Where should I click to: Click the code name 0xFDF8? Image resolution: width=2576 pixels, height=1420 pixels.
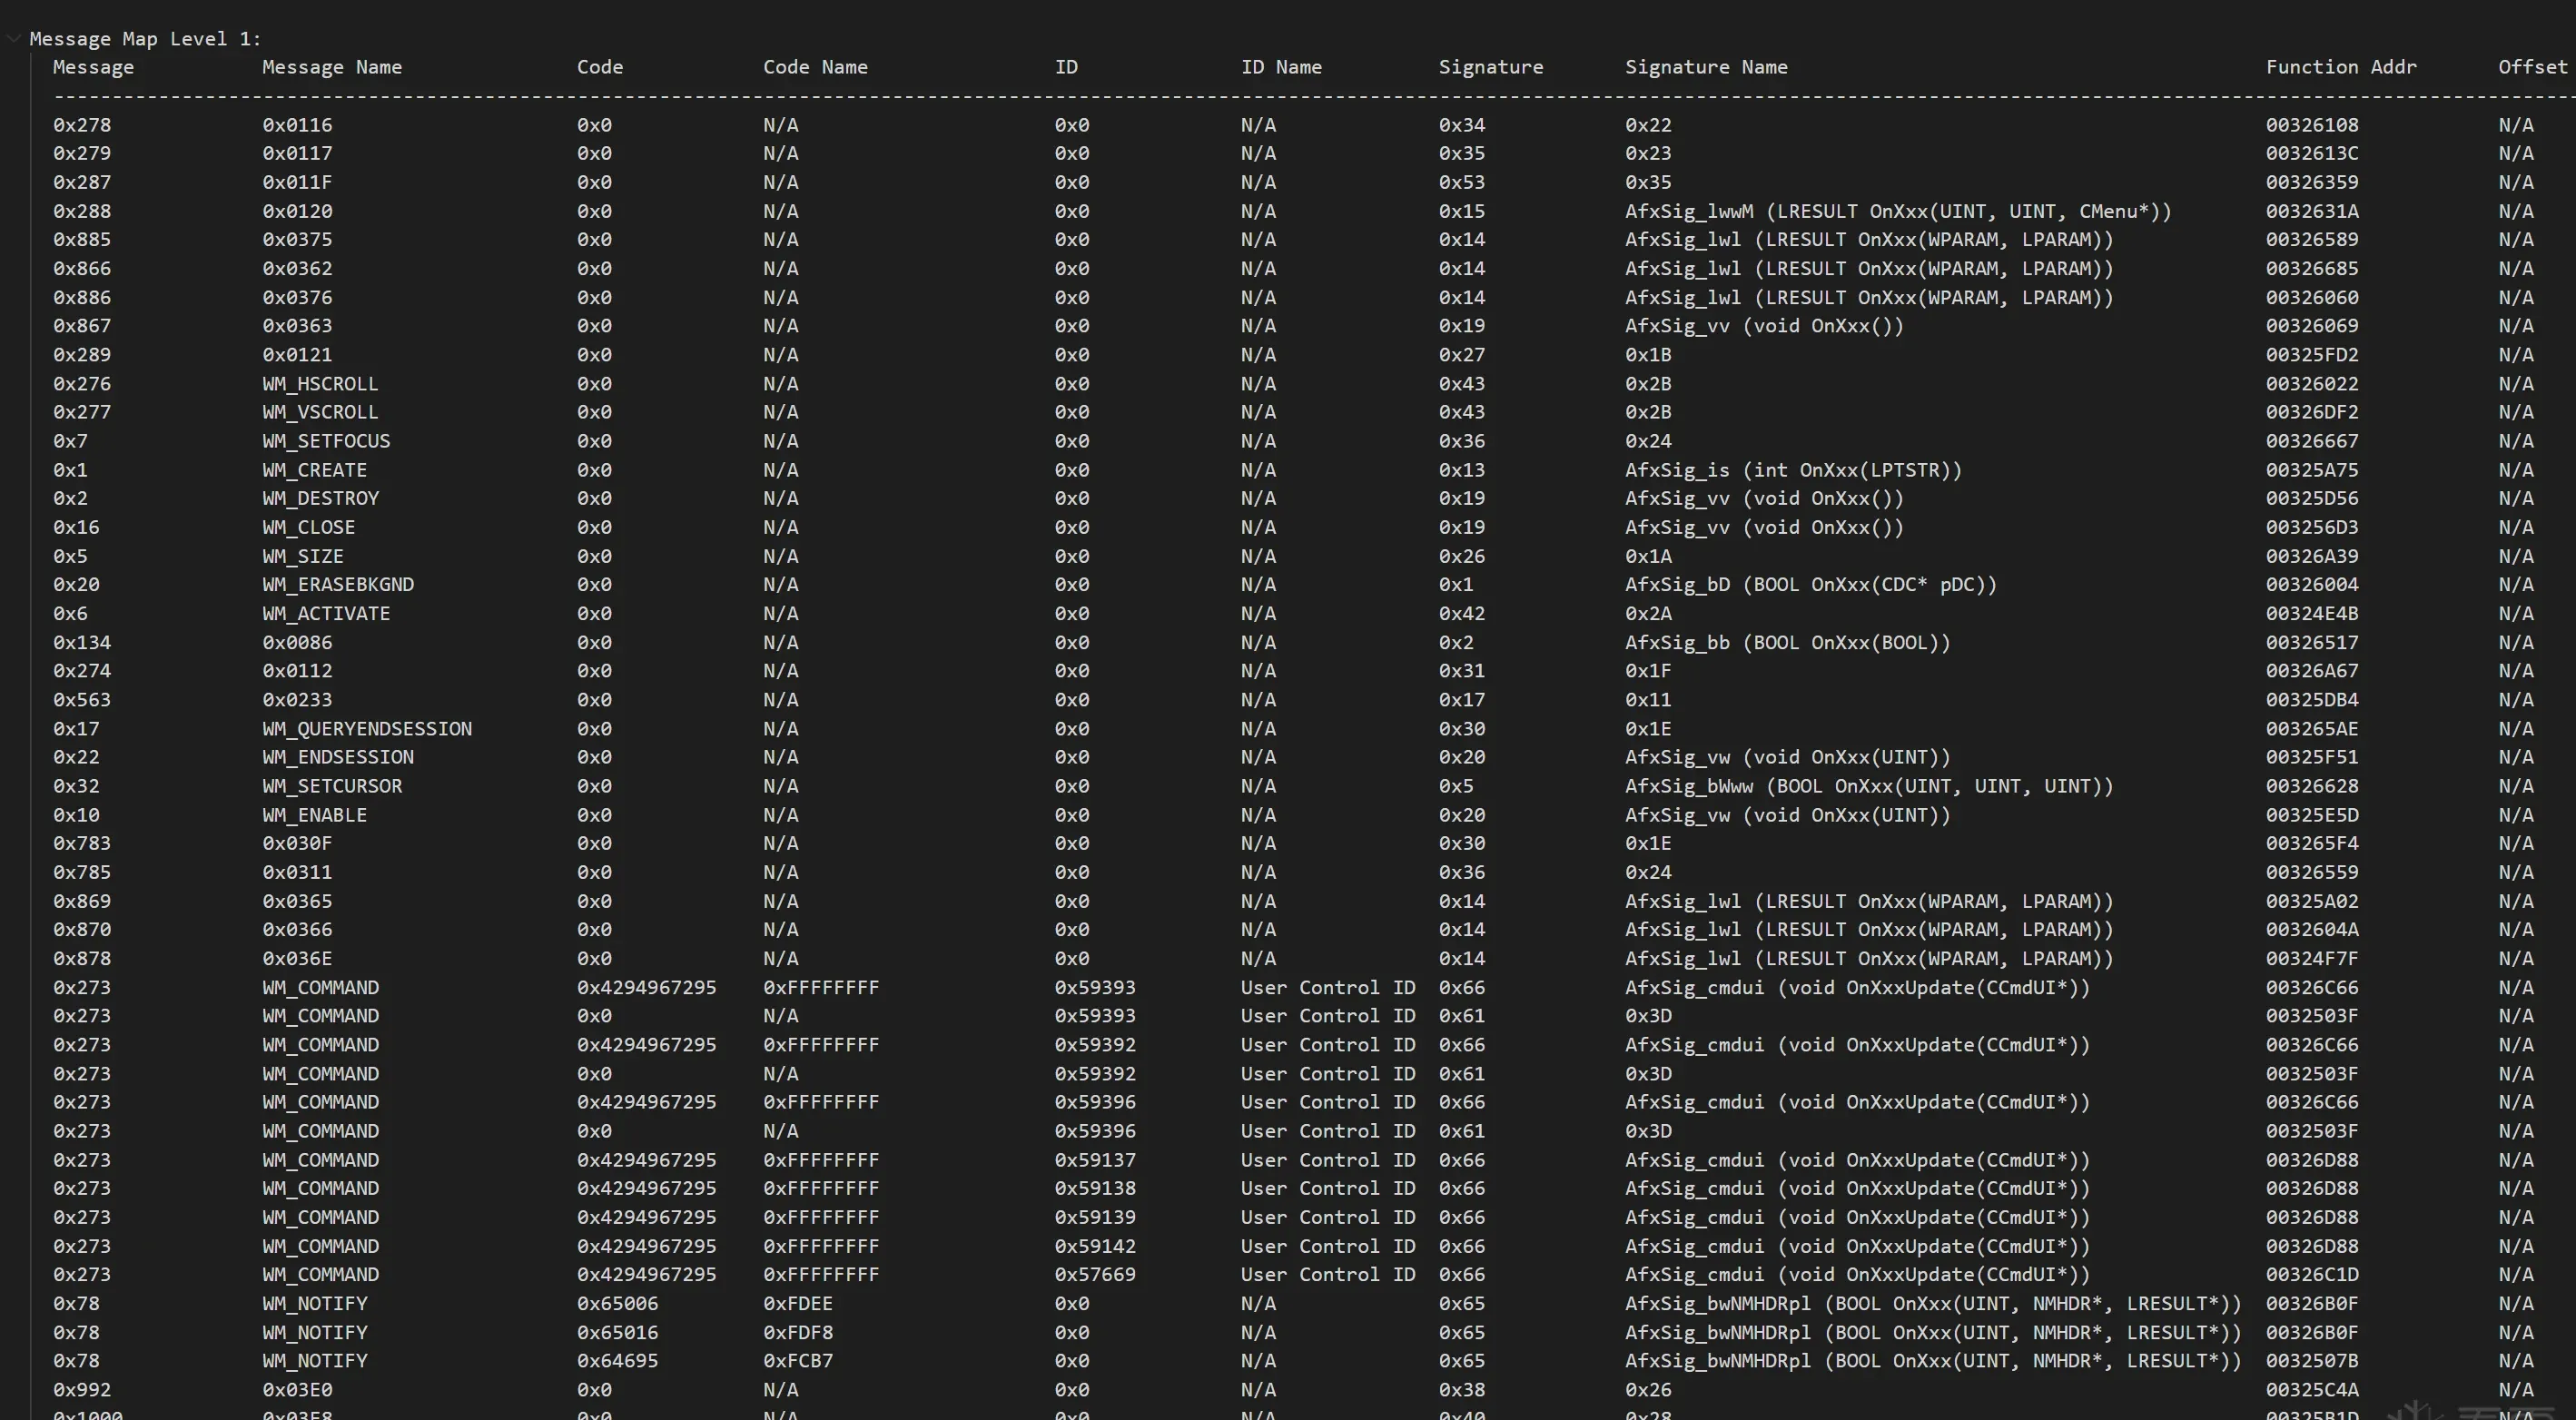[798, 1333]
